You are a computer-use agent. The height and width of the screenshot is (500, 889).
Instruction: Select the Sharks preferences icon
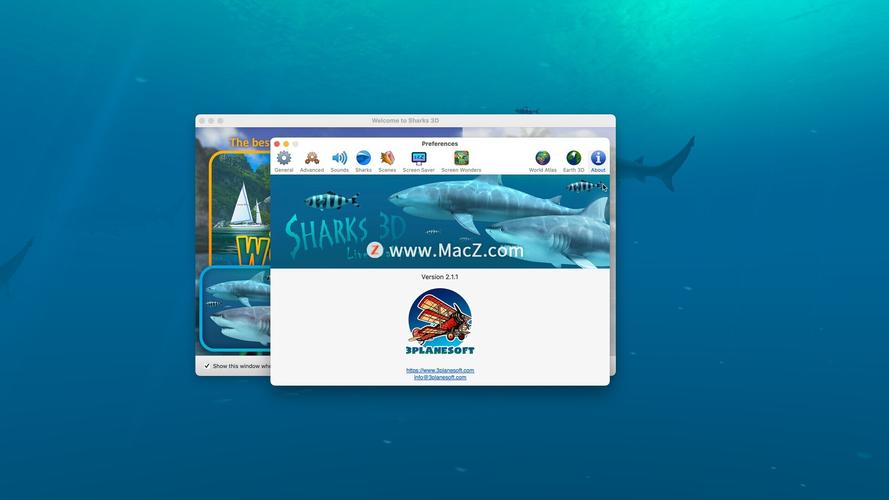click(363, 161)
